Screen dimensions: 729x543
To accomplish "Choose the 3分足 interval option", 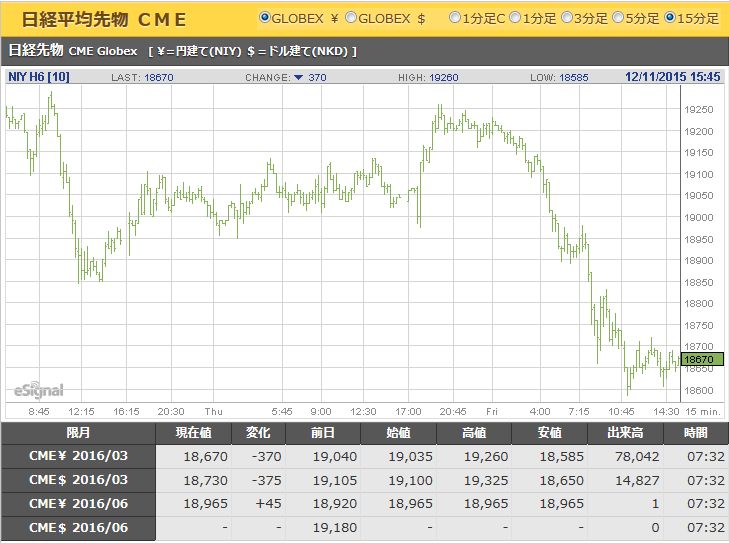I will tap(567, 18).
